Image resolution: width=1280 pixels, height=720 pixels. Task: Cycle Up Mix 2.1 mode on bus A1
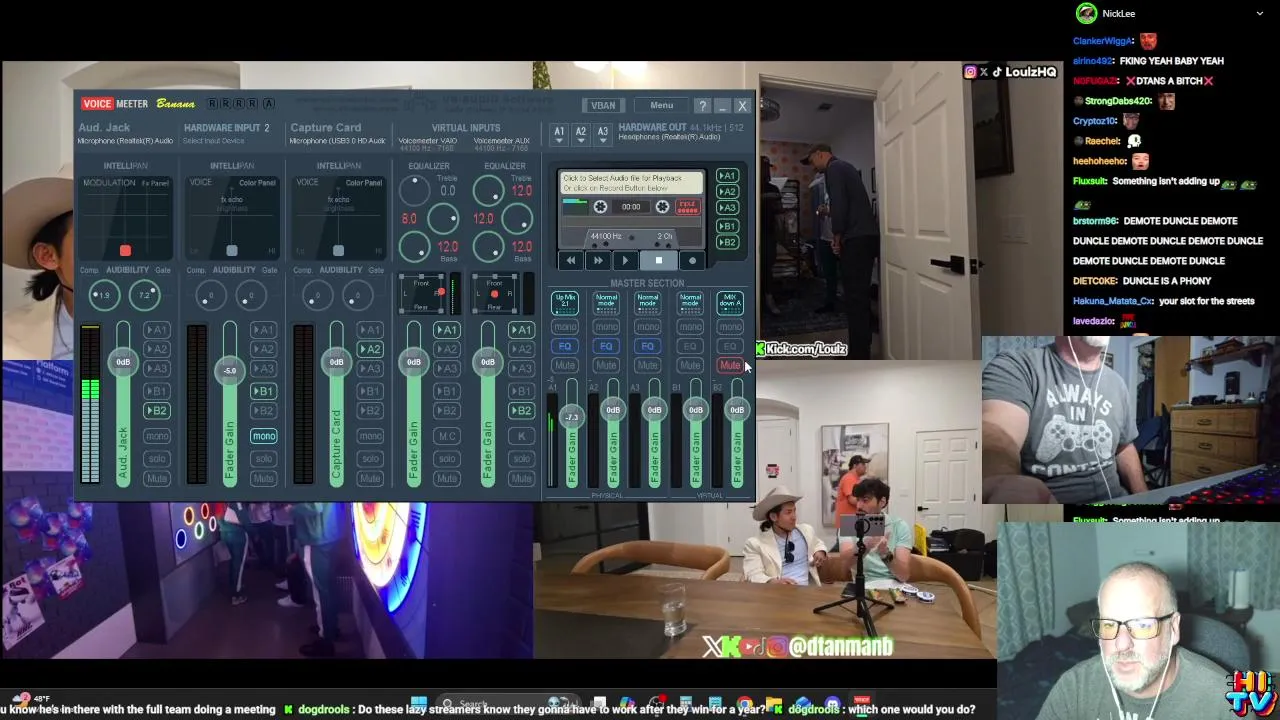[565, 302]
